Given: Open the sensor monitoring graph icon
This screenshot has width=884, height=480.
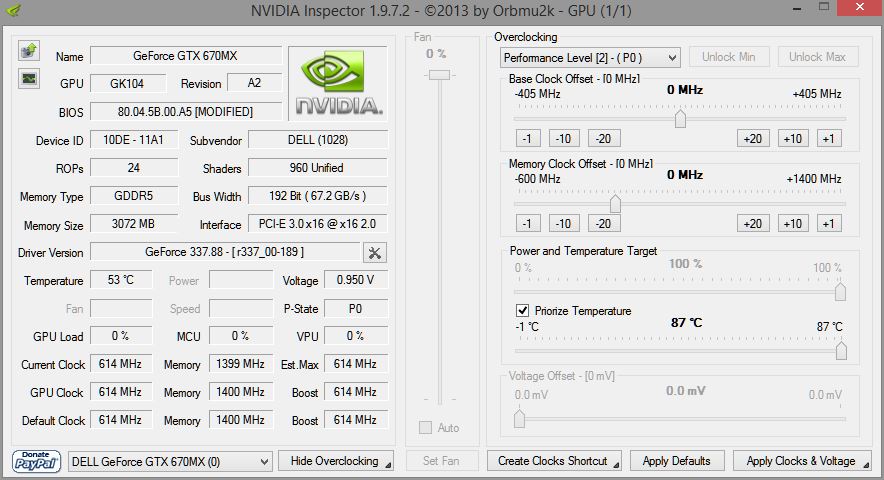Looking at the screenshot, I should tap(29, 78).
